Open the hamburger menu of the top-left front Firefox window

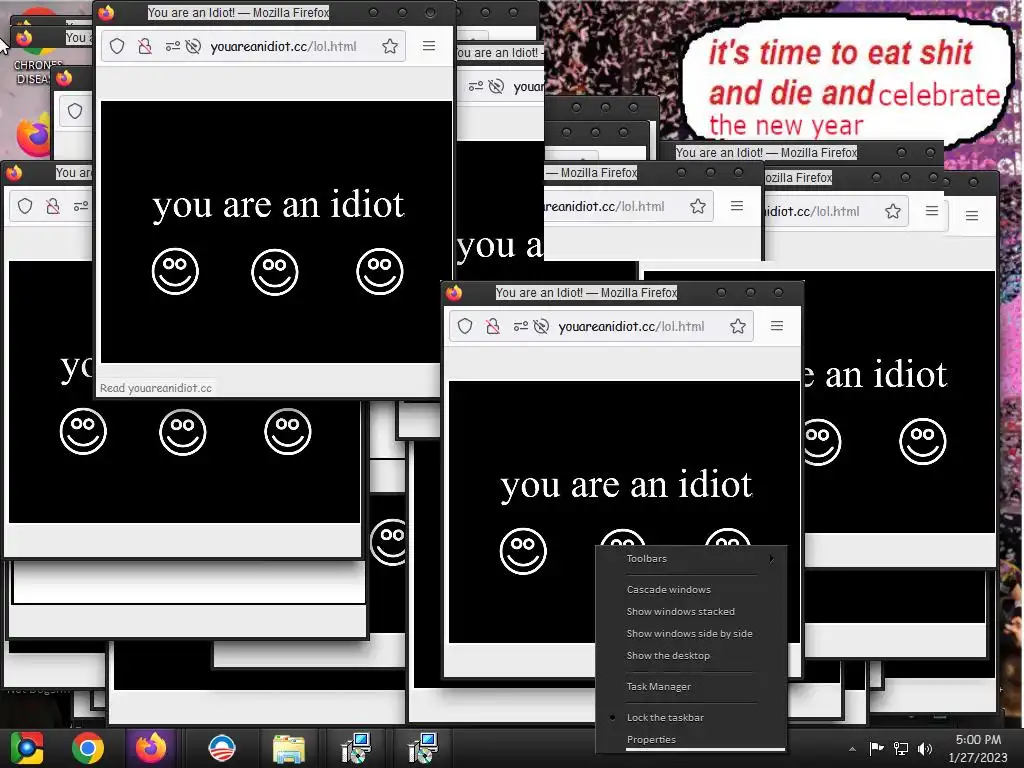point(429,46)
